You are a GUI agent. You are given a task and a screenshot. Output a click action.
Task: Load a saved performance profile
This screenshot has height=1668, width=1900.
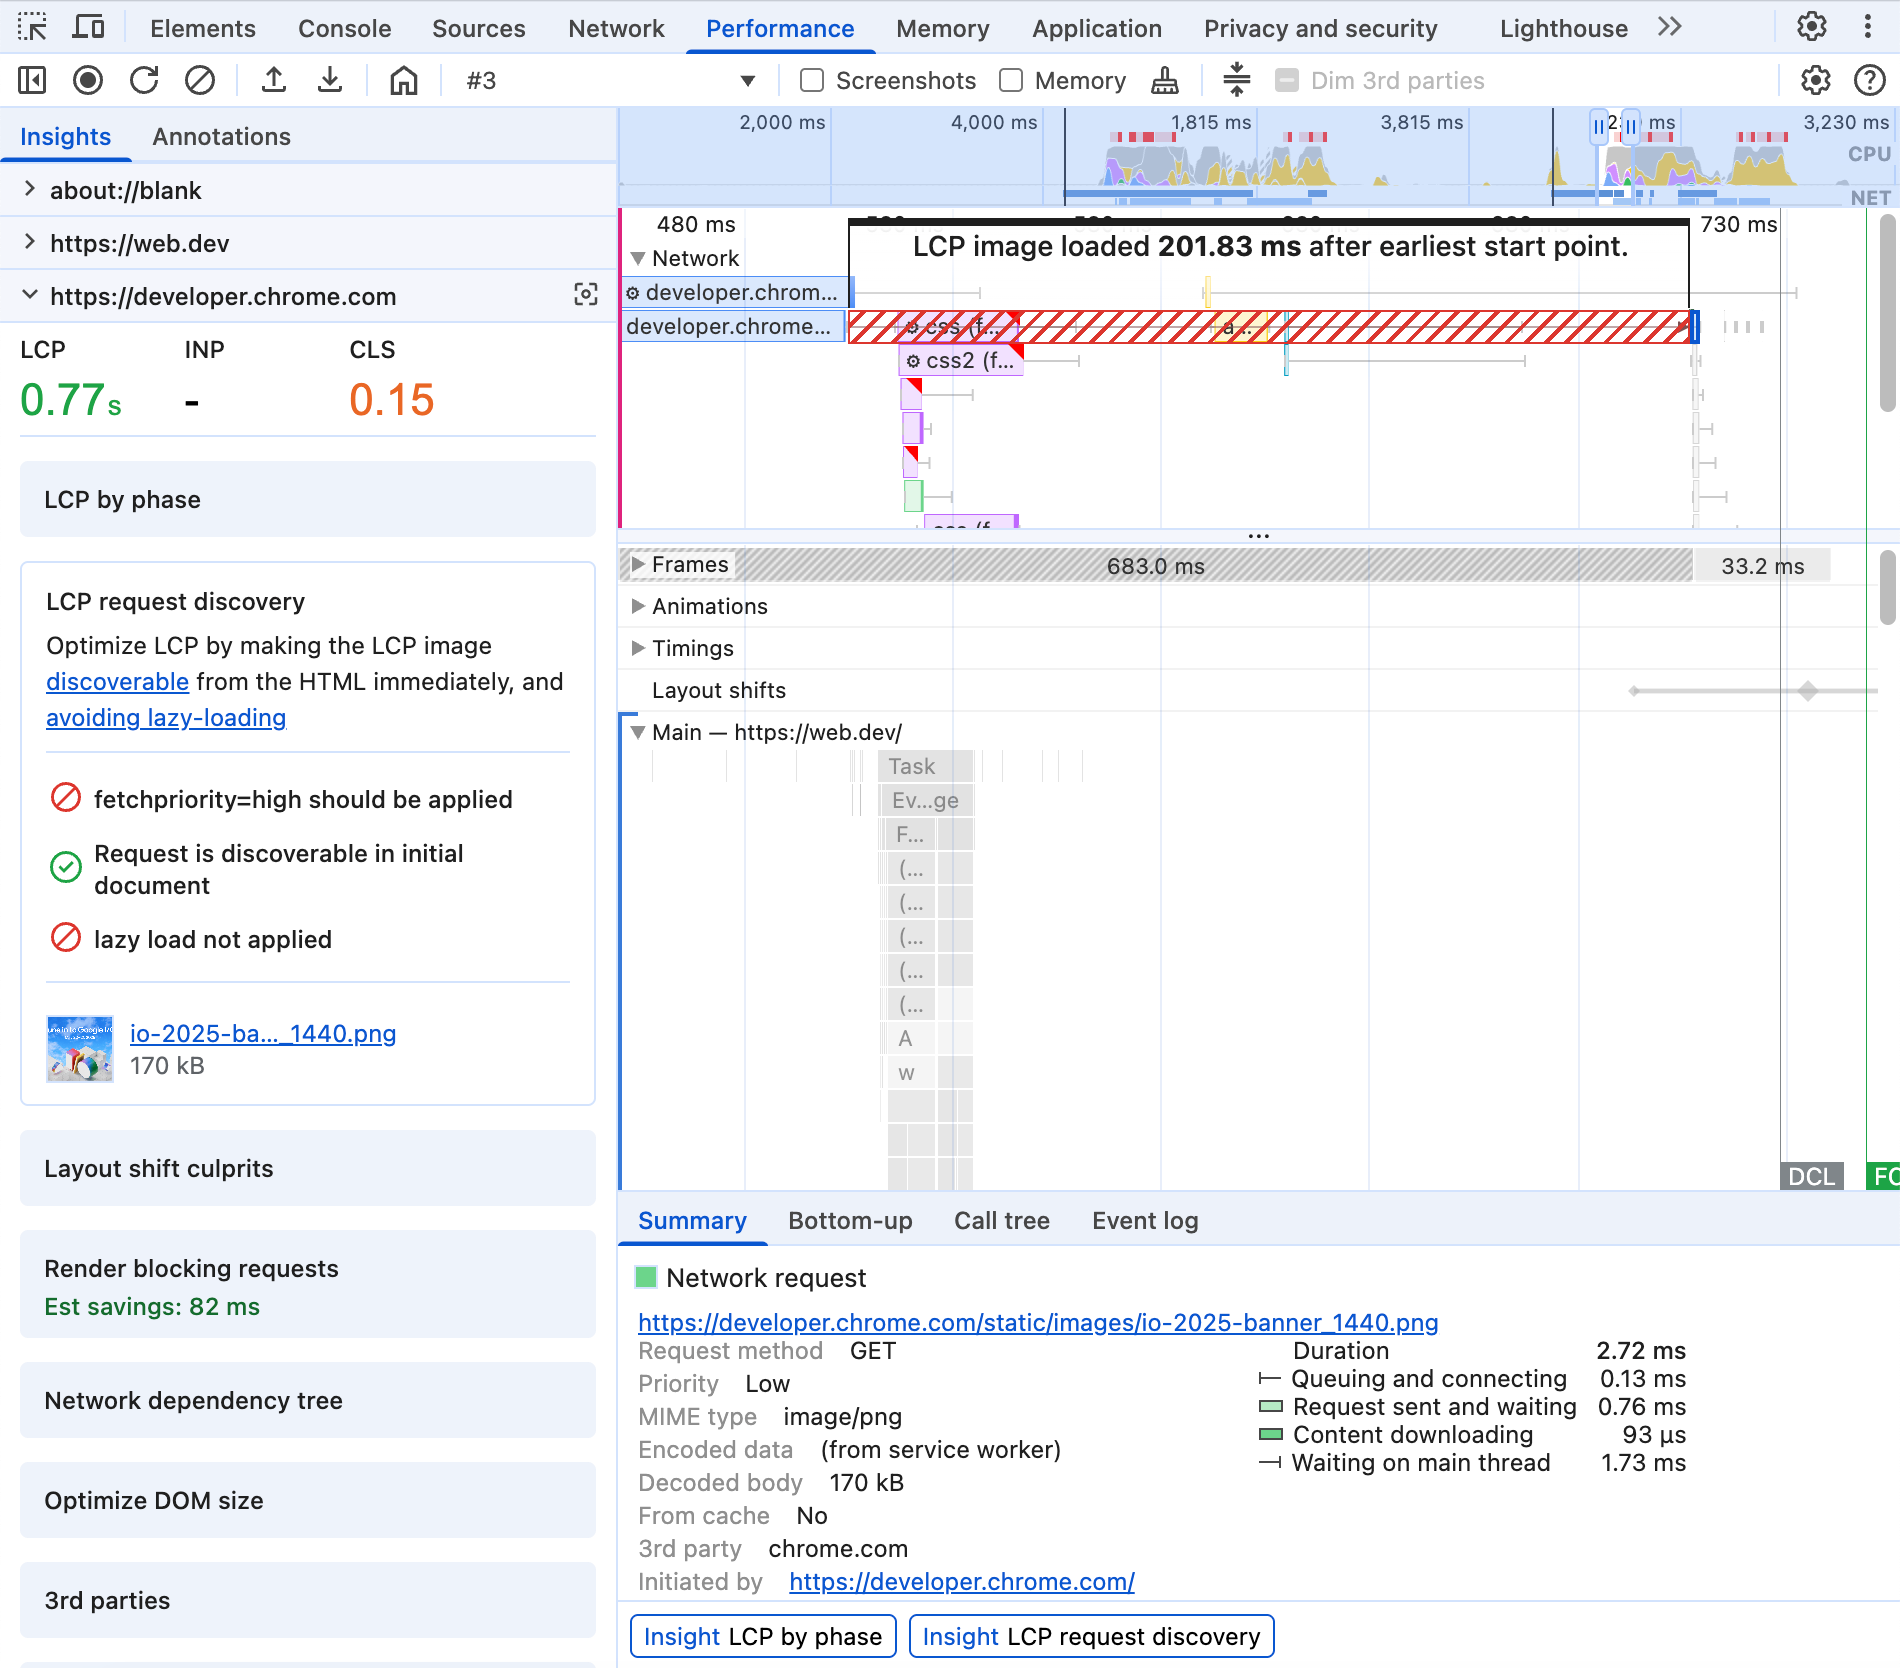[x=274, y=81]
